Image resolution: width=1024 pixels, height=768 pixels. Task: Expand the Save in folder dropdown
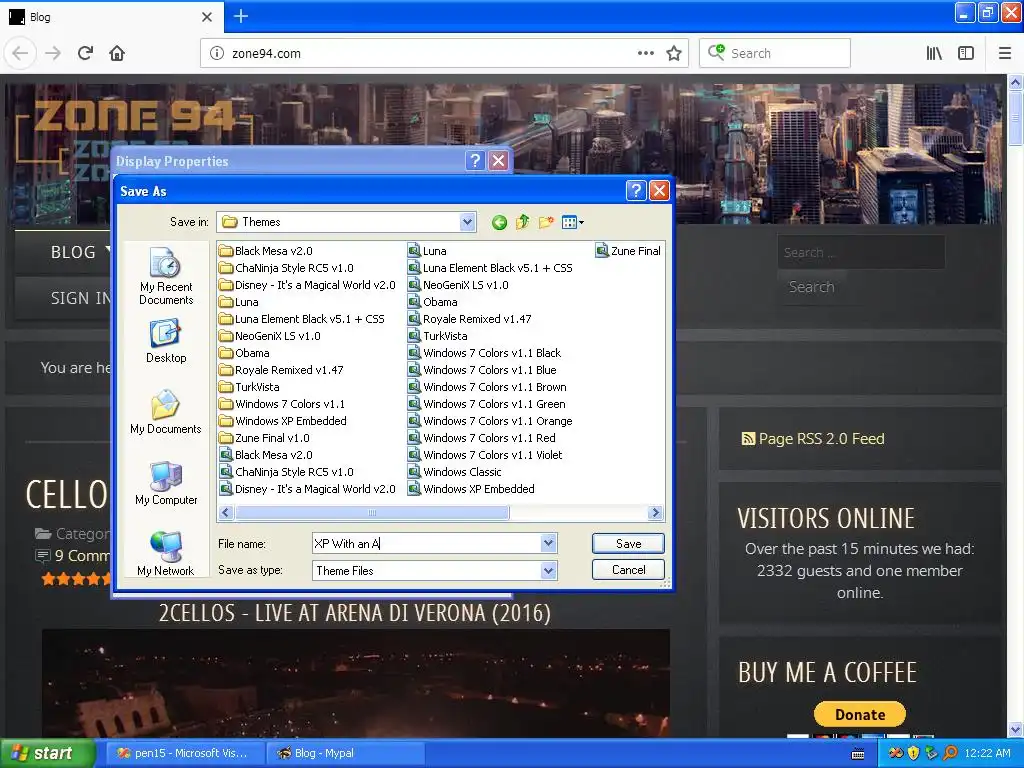pyautogui.click(x=467, y=222)
